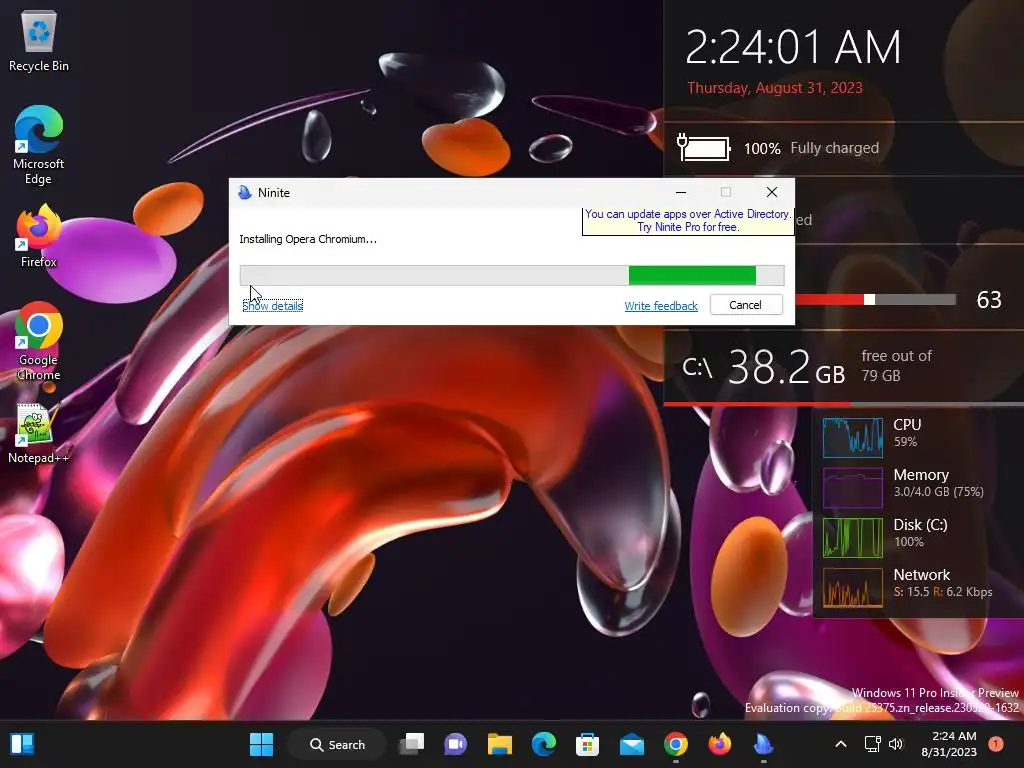This screenshot has height=768, width=1024.
Task: Open the Windows Start menu
Action: point(261,744)
